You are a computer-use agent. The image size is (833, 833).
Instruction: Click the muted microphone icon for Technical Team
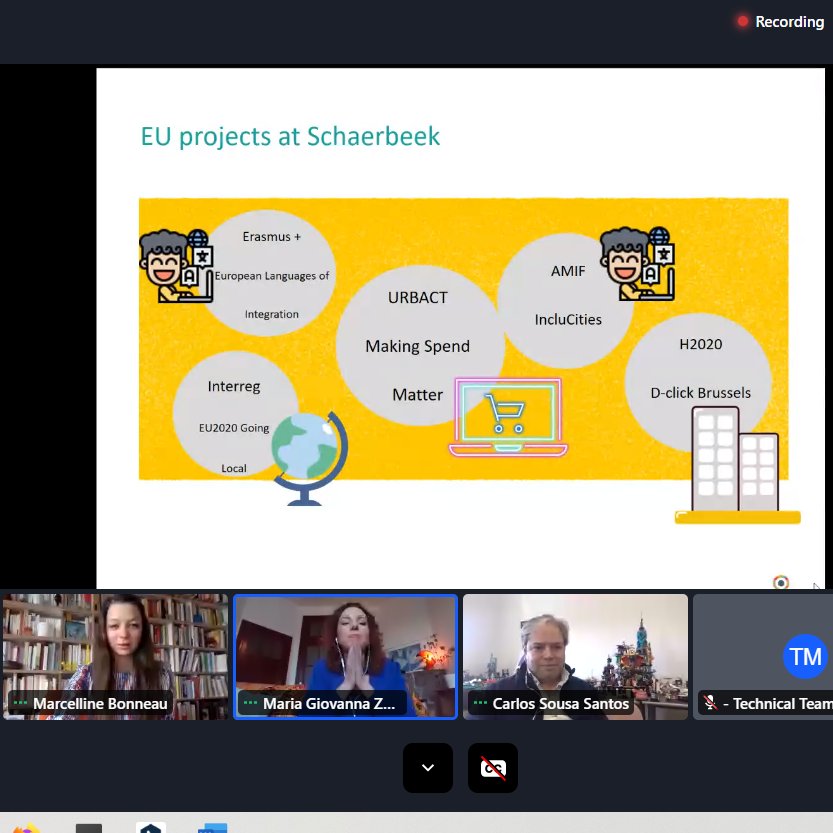coord(710,703)
